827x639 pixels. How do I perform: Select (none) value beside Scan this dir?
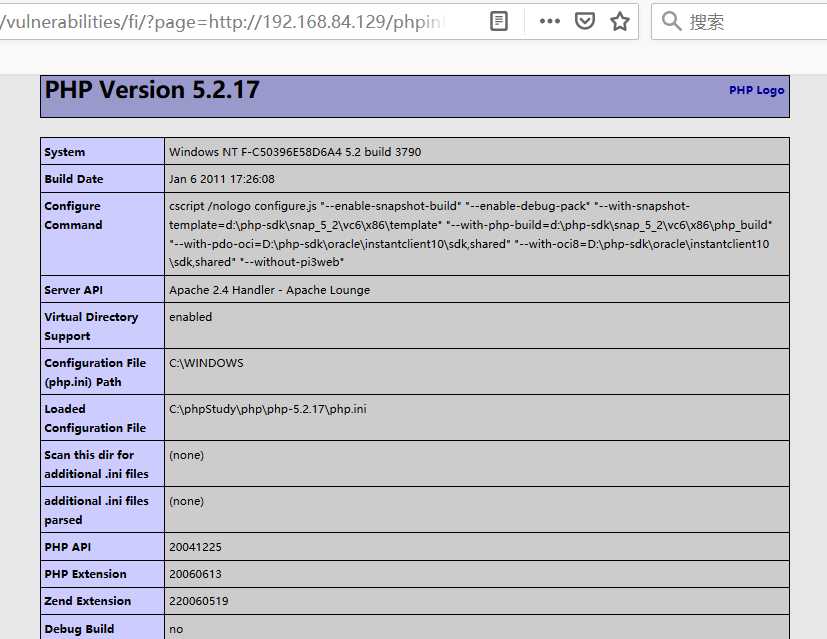point(186,455)
